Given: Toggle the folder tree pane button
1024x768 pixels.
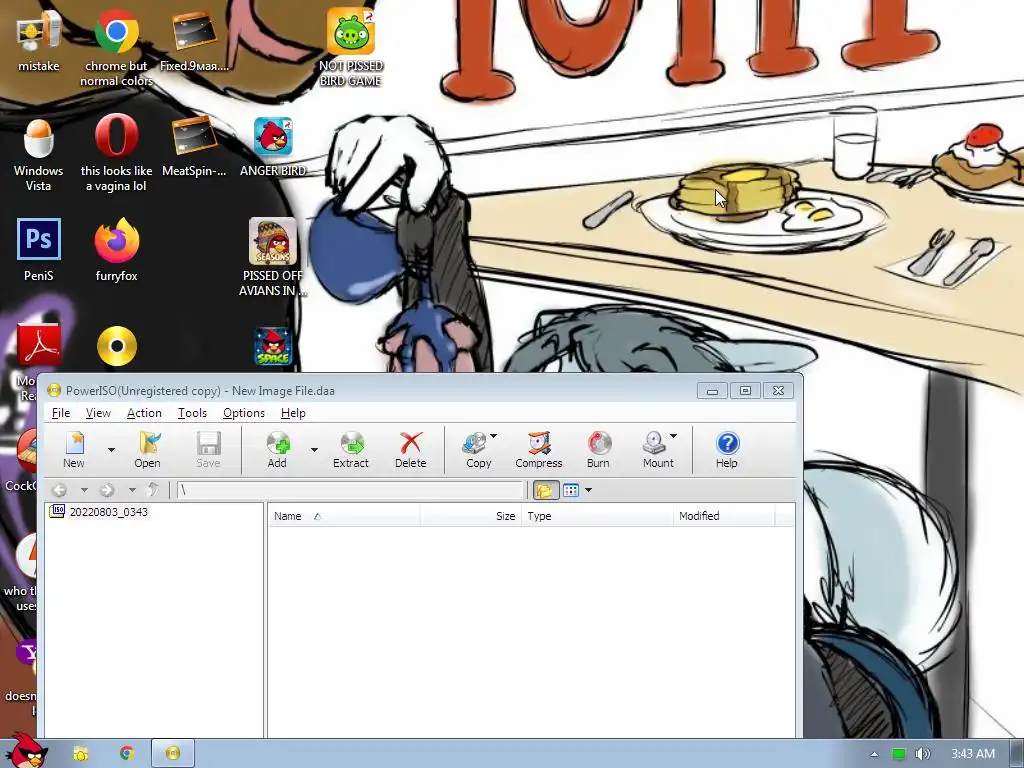Looking at the screenshot, I should tap(545, 490).
